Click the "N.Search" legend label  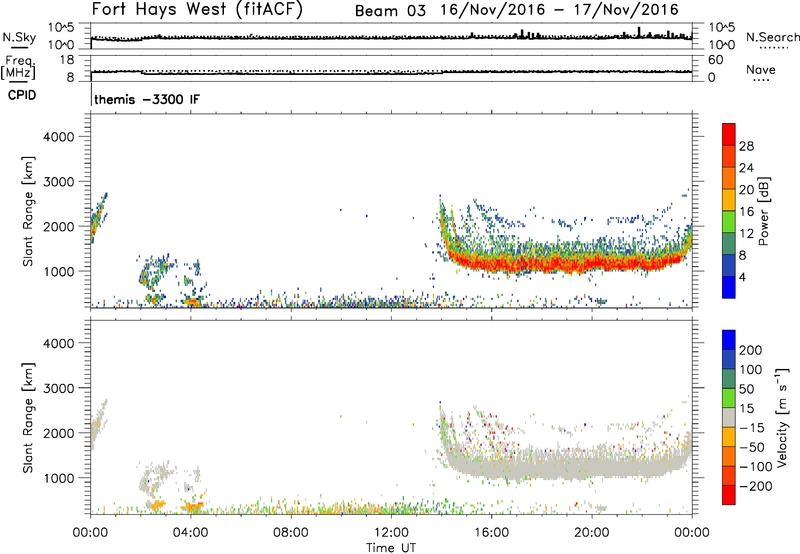point(773,37)
